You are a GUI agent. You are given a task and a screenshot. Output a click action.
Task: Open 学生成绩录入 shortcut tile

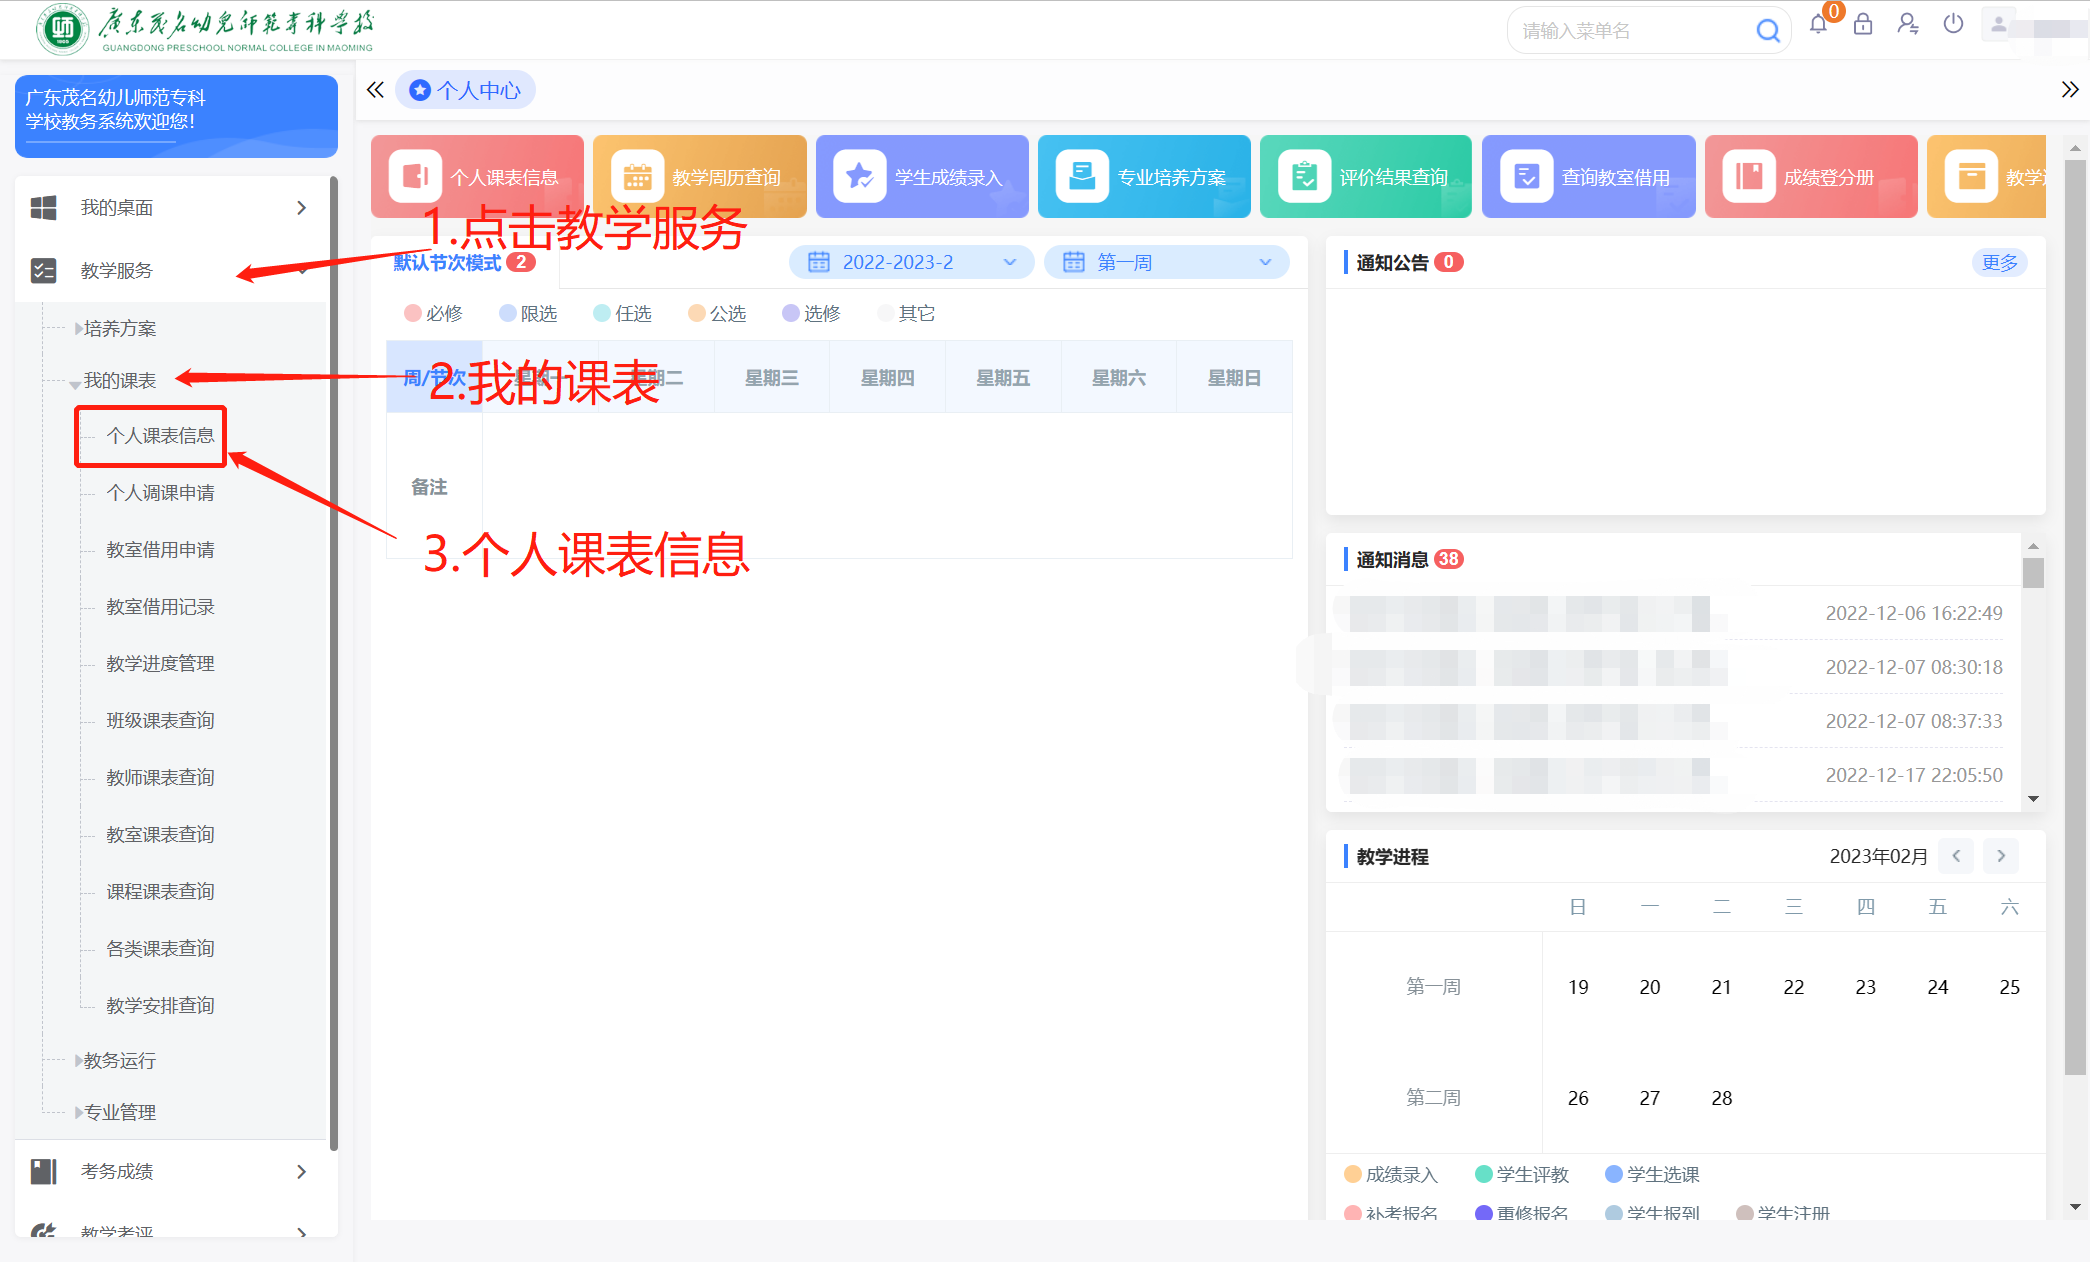click(x=921, y=177)
